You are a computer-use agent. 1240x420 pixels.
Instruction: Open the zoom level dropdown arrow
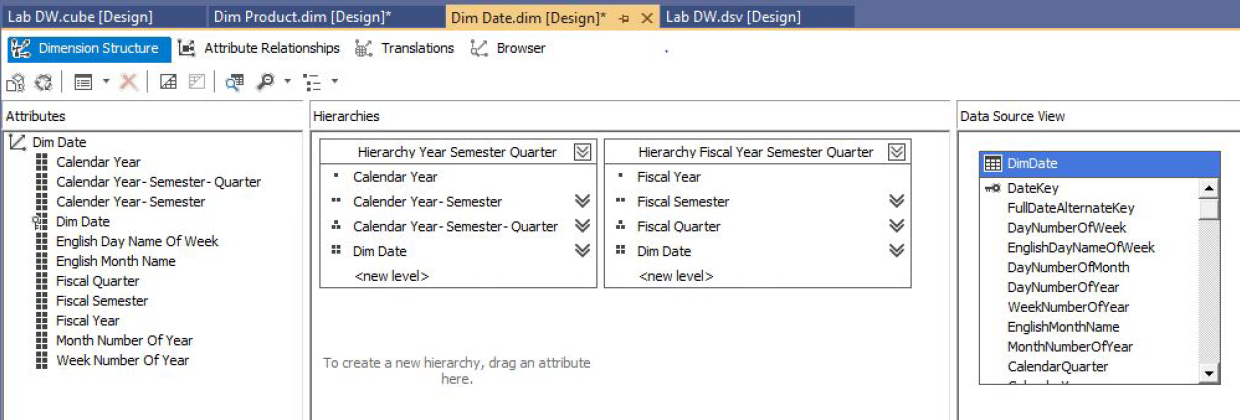click(x=288, y=82)
